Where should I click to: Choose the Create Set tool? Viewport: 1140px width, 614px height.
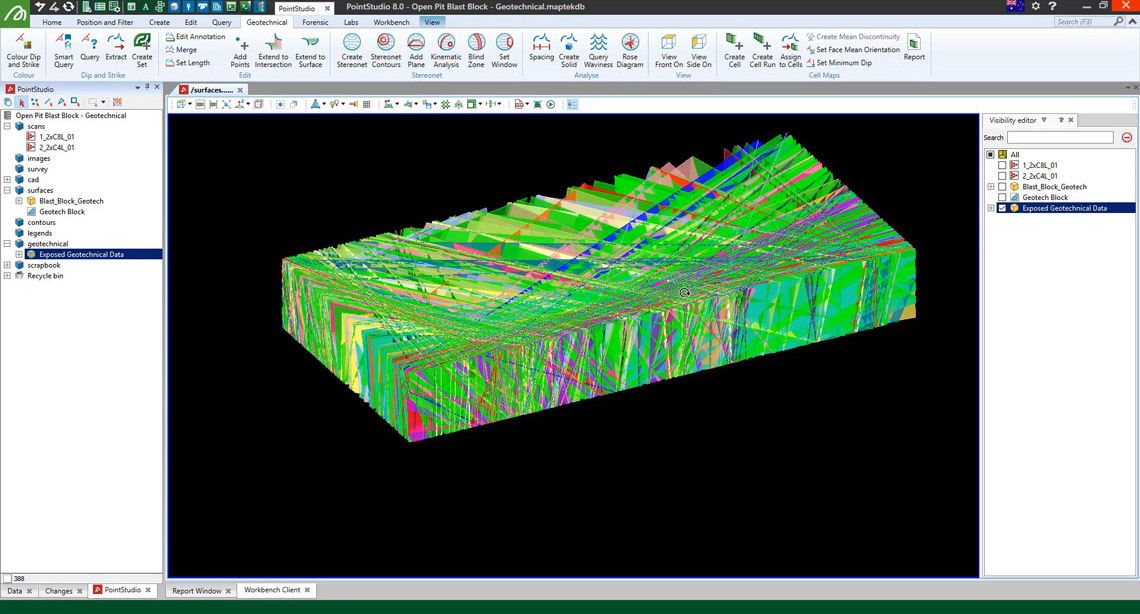pos(142,50)
